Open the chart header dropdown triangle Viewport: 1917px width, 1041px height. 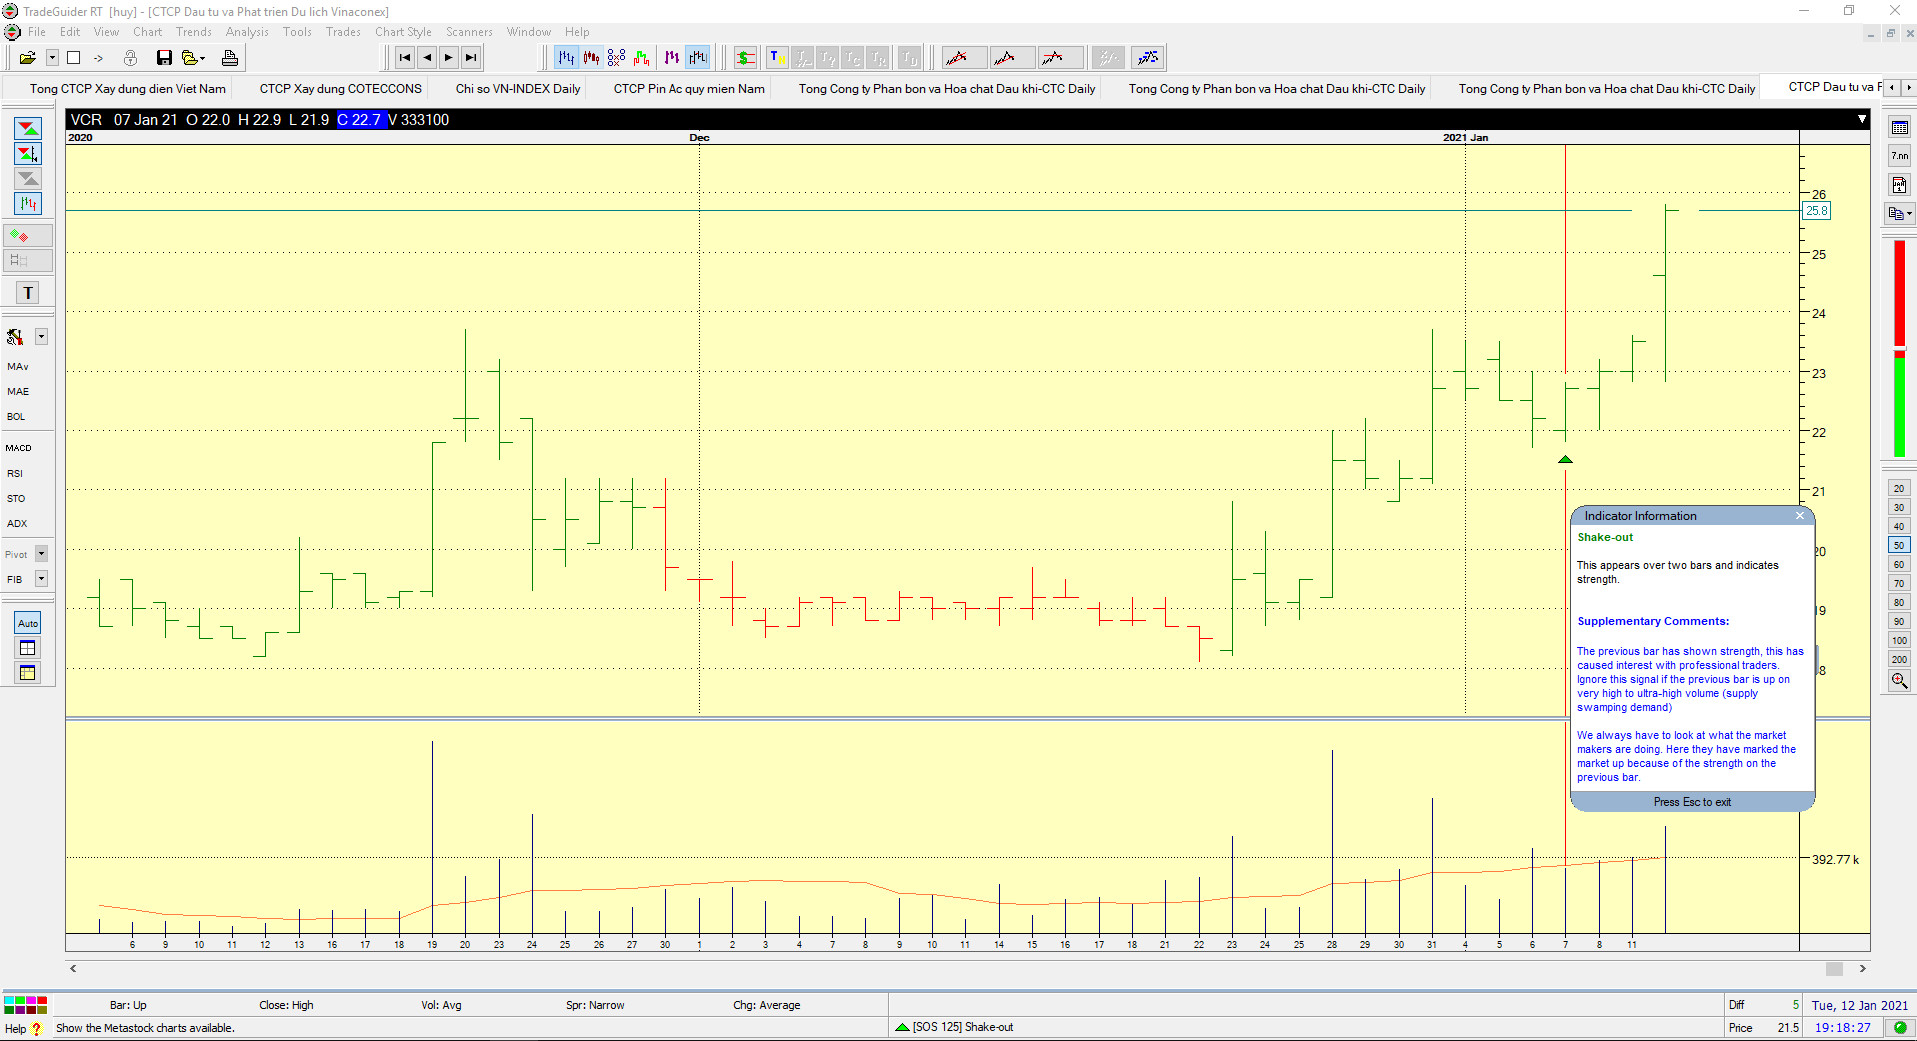tap(1861, 119)
